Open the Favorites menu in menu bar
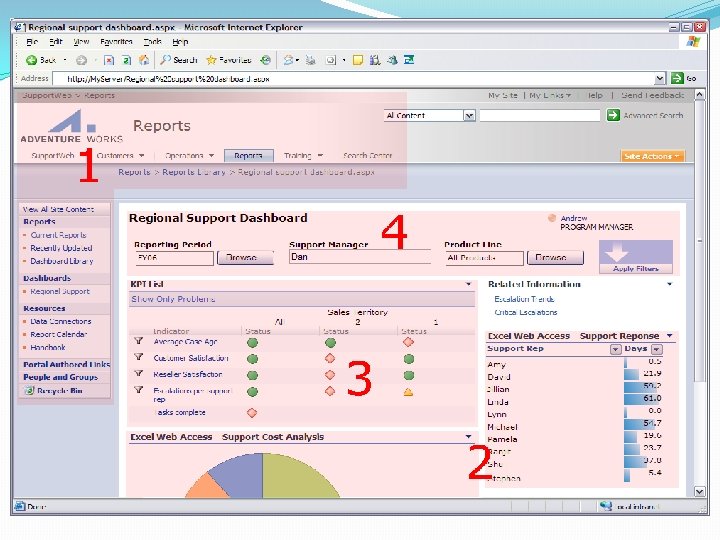 116,41
